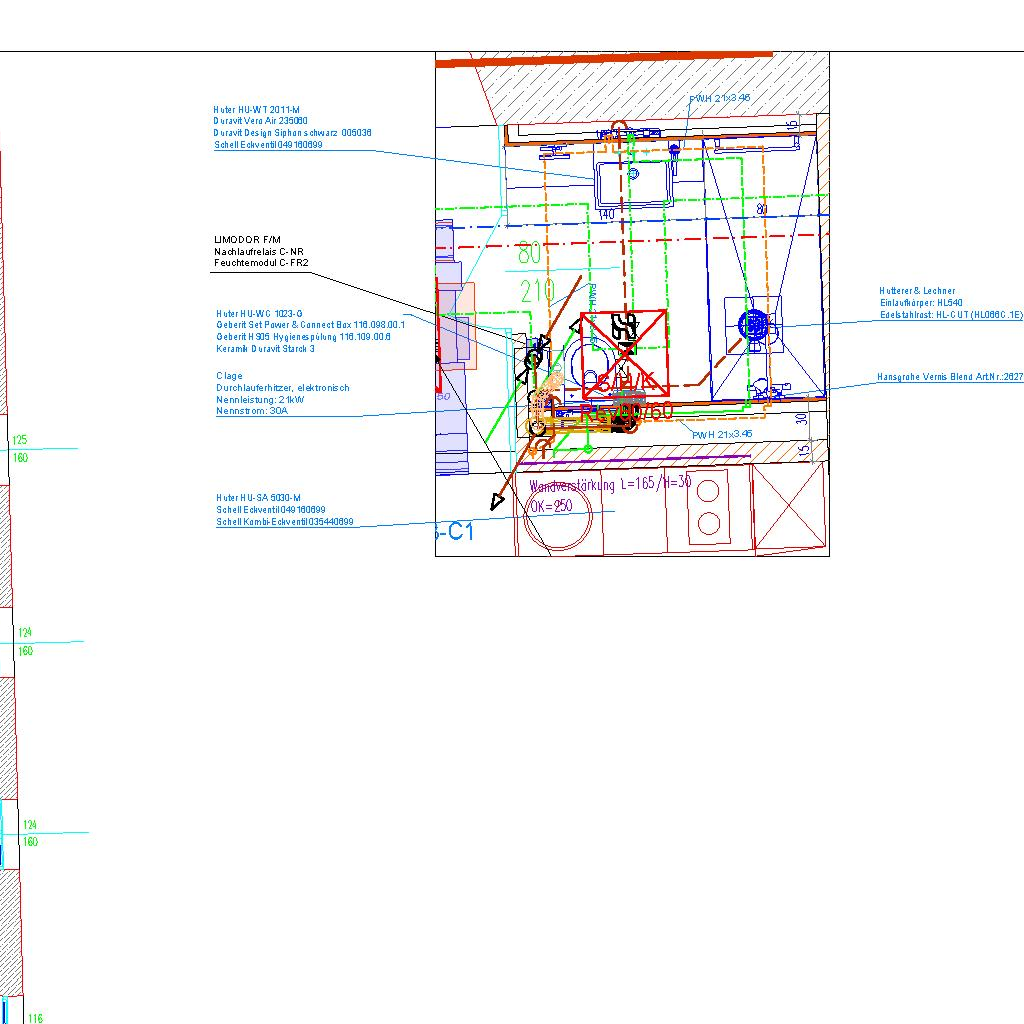Click the crossed red square in kitchen

point(789,506)
